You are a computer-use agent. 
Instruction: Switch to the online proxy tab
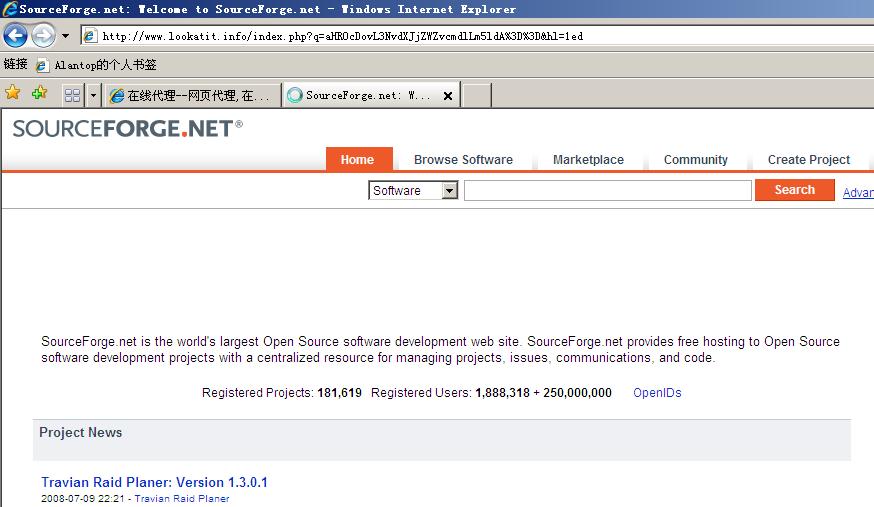pos(192,95)
